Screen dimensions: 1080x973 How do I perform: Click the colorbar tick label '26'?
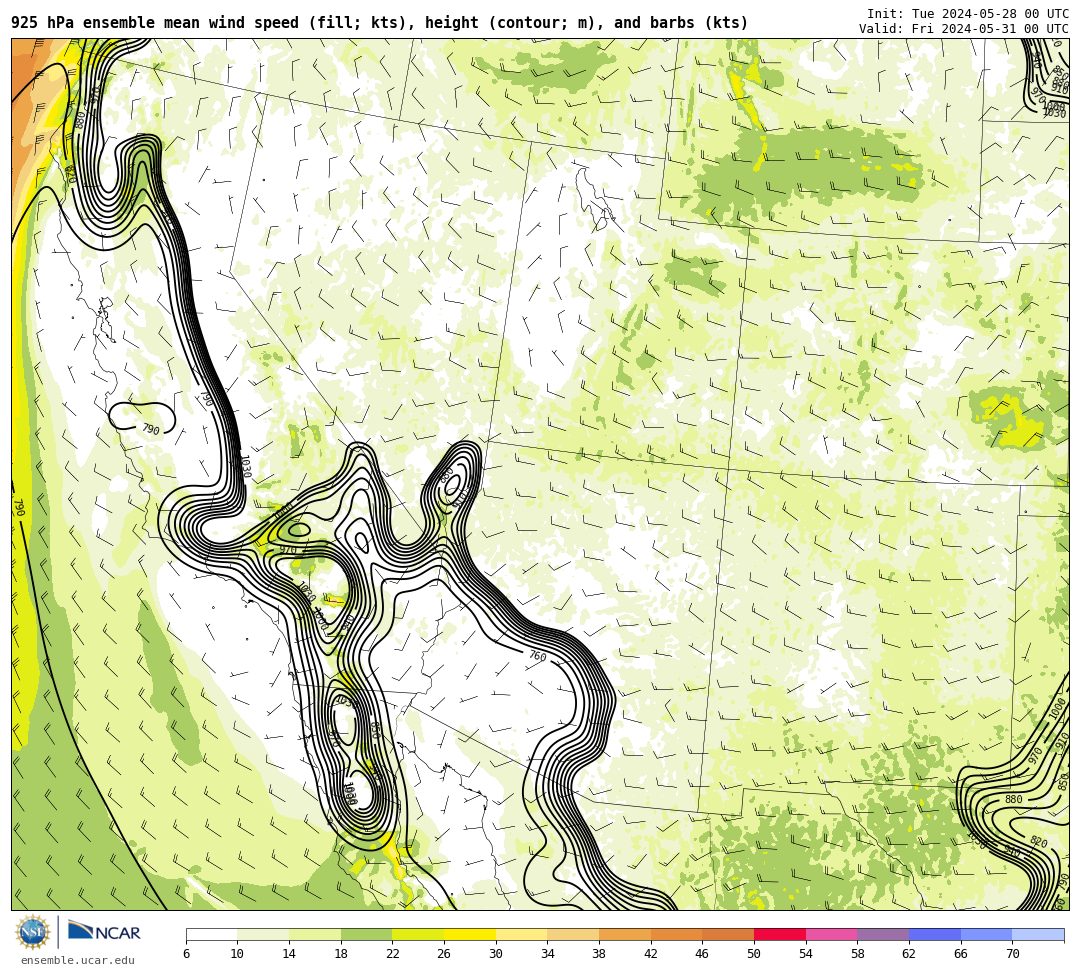pos(444,954)
